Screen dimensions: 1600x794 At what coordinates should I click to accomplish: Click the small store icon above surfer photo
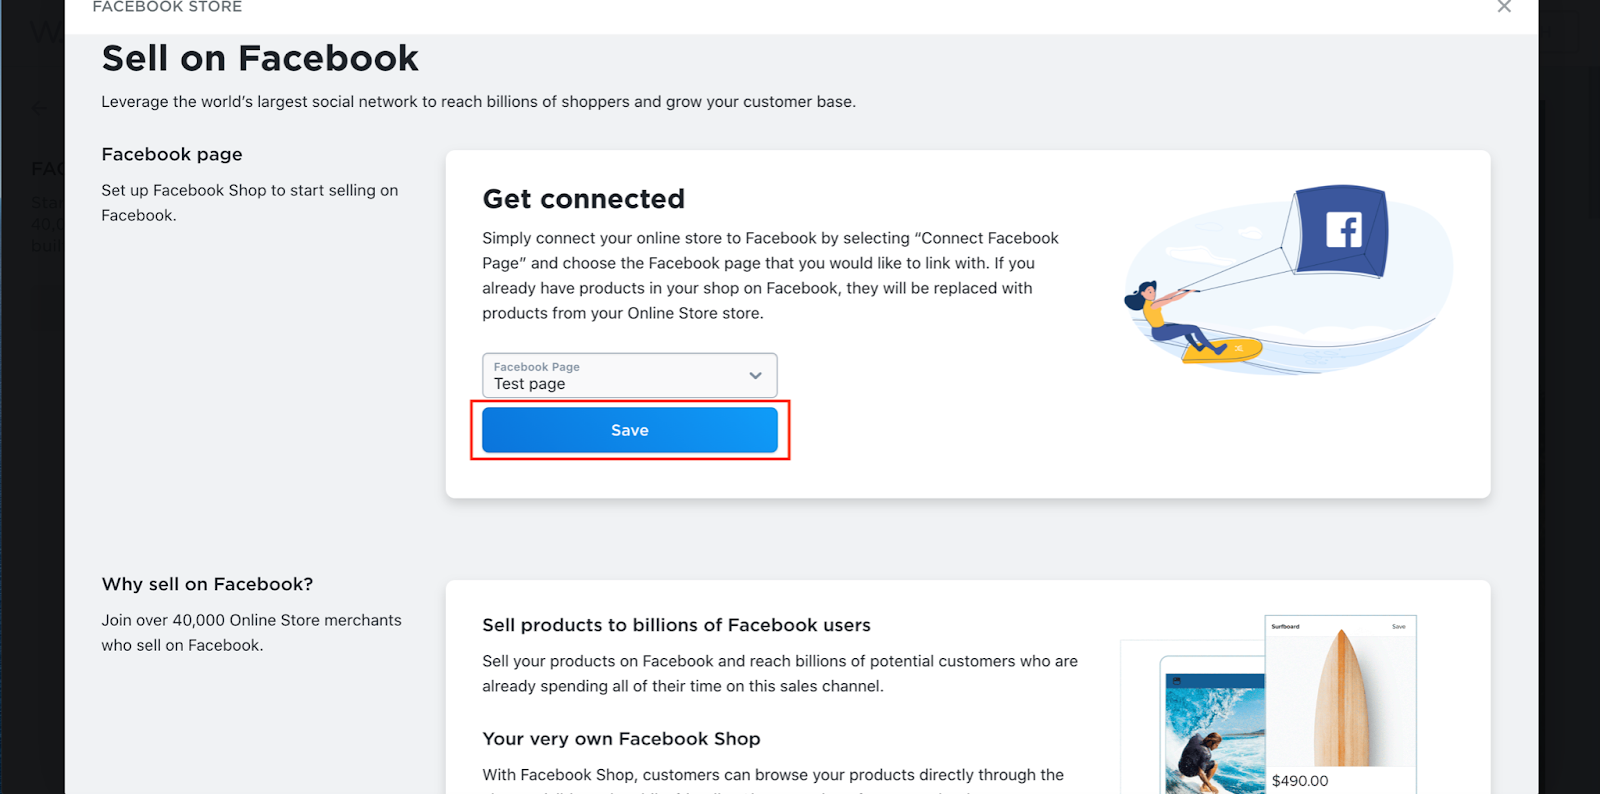[1176, 680]
